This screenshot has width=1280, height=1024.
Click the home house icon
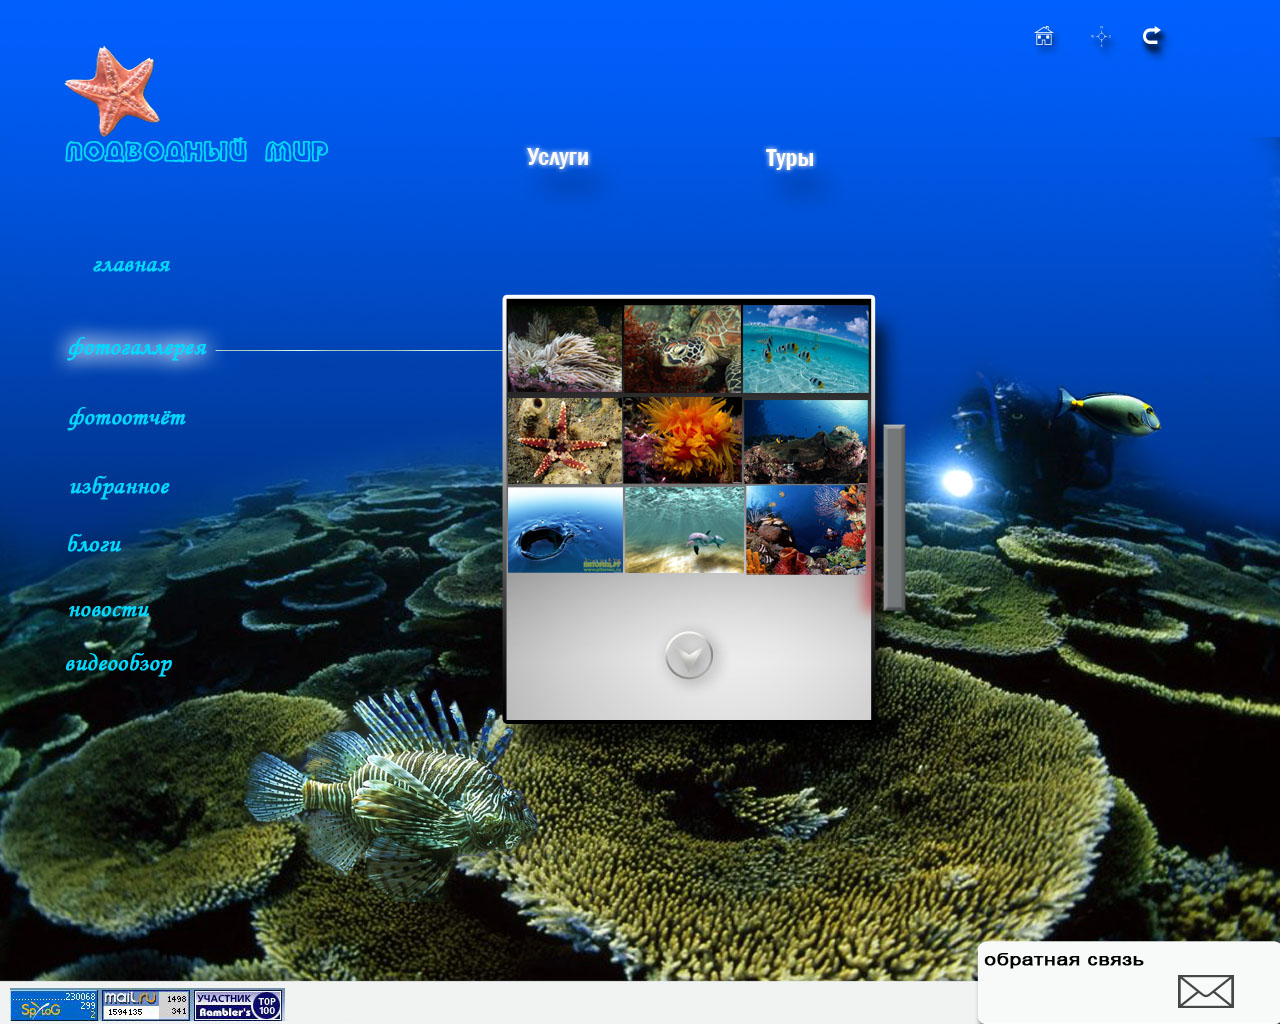pyautogui.click(x=1043, y=37)
